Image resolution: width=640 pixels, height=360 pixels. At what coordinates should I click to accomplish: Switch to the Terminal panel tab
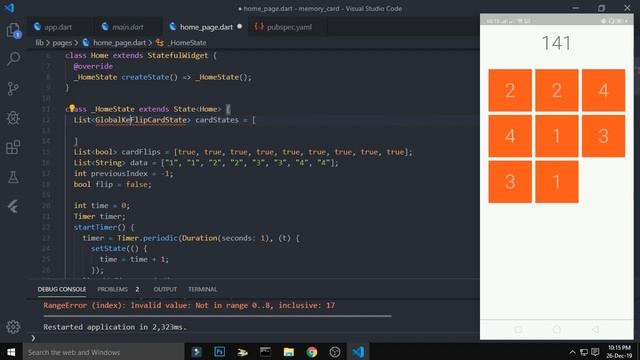202,289
